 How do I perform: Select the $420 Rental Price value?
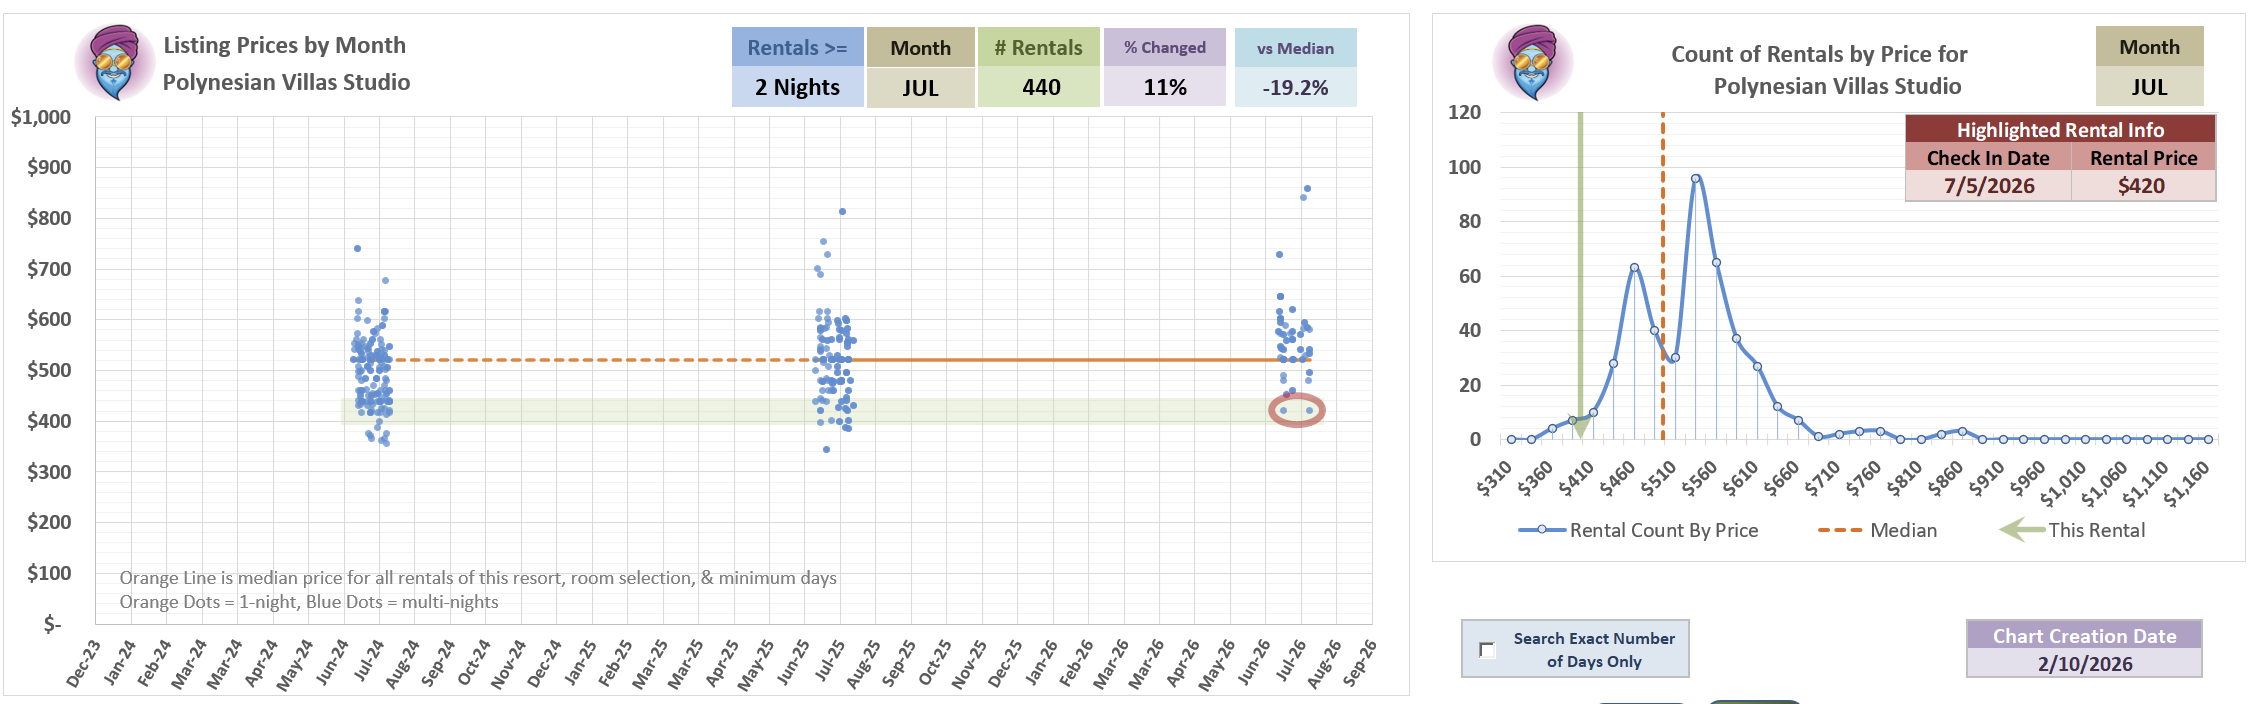click(x=2142, y=186)
